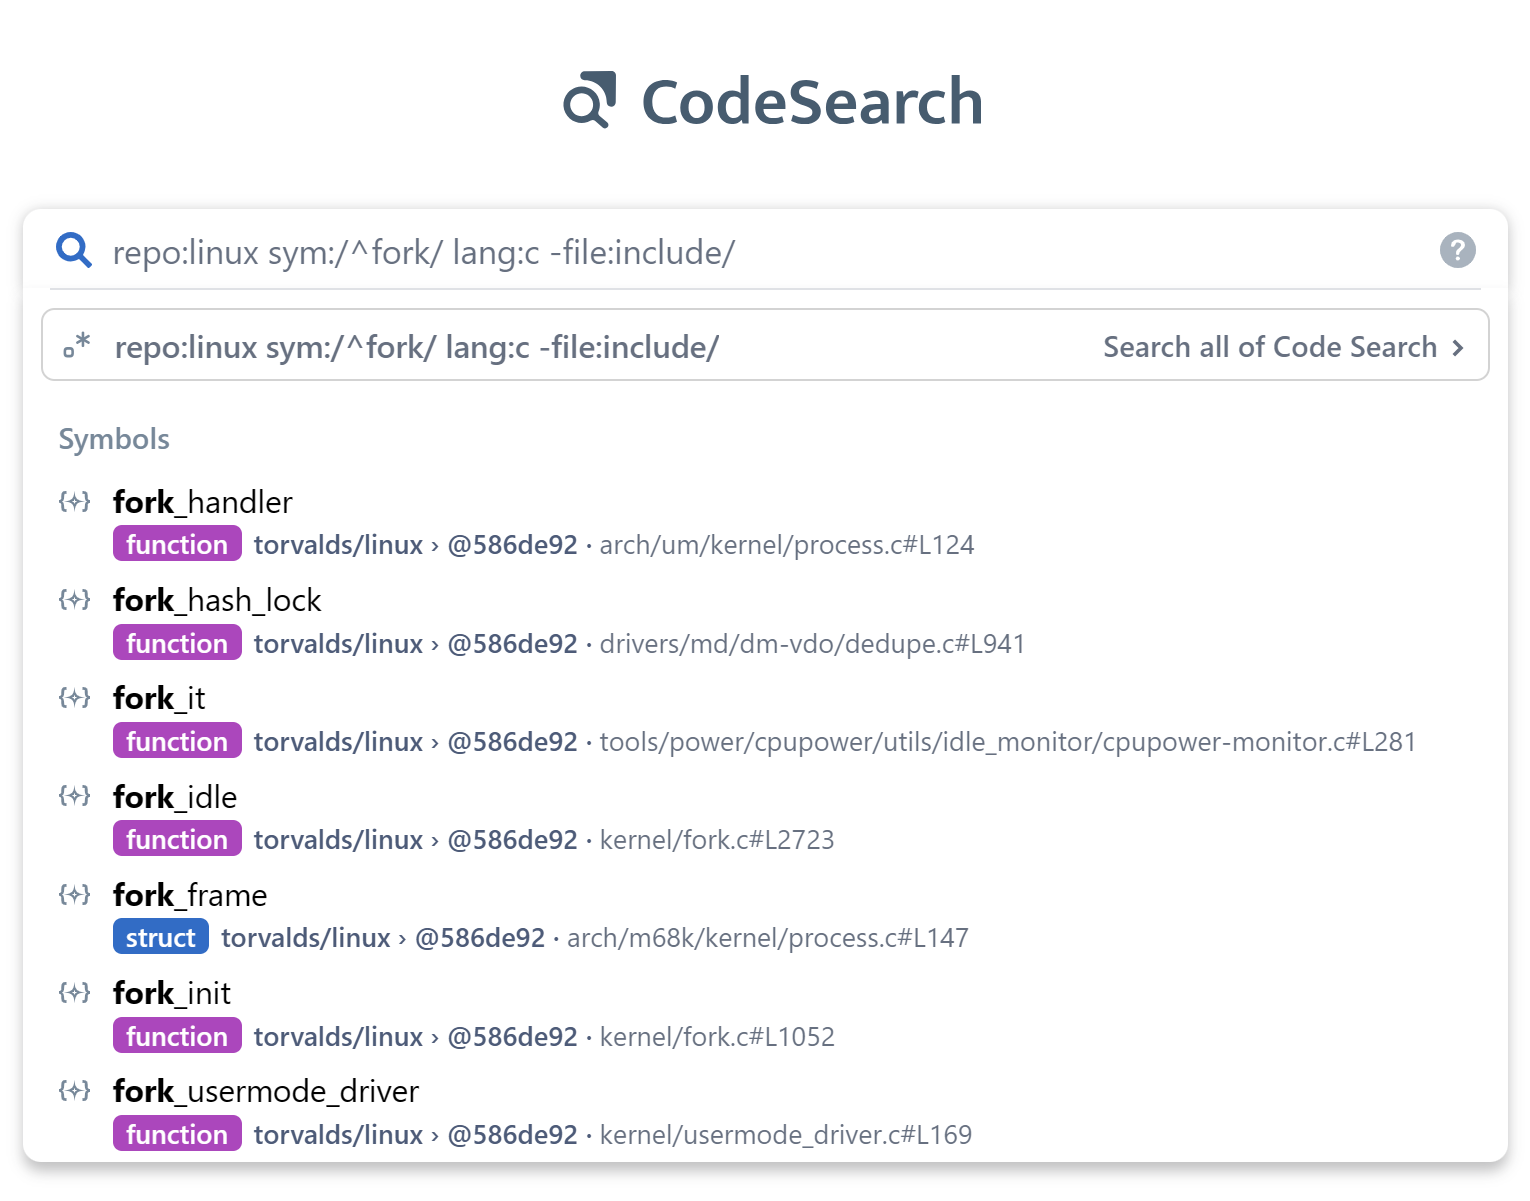The image size is (1530, 1201).
Task: Click the symbol icon beside fork_hash_lock
Action: pos(75,599)
